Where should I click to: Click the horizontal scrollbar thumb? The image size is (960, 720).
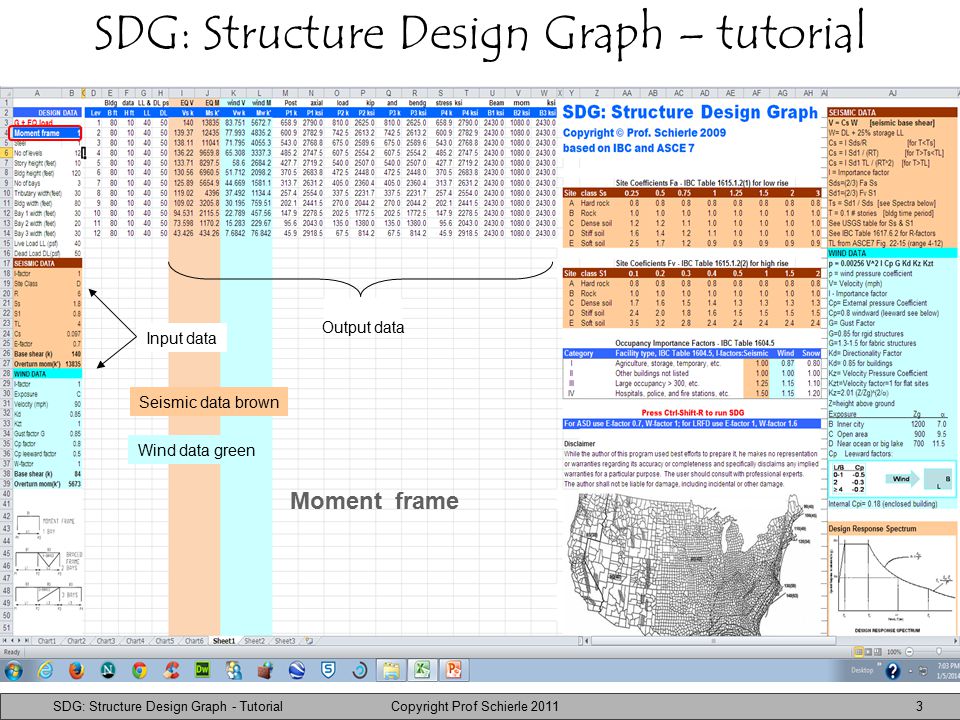point(712,641)
